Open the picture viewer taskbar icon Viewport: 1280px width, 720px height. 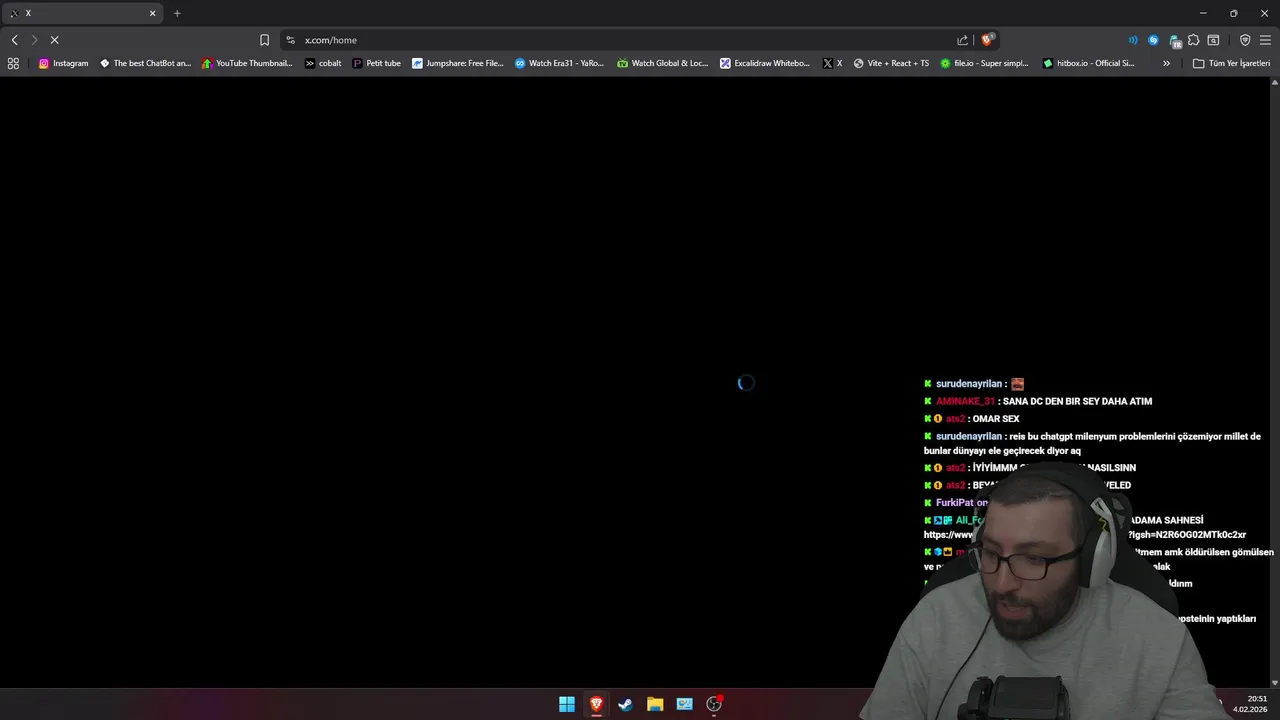tap(684, 704)
